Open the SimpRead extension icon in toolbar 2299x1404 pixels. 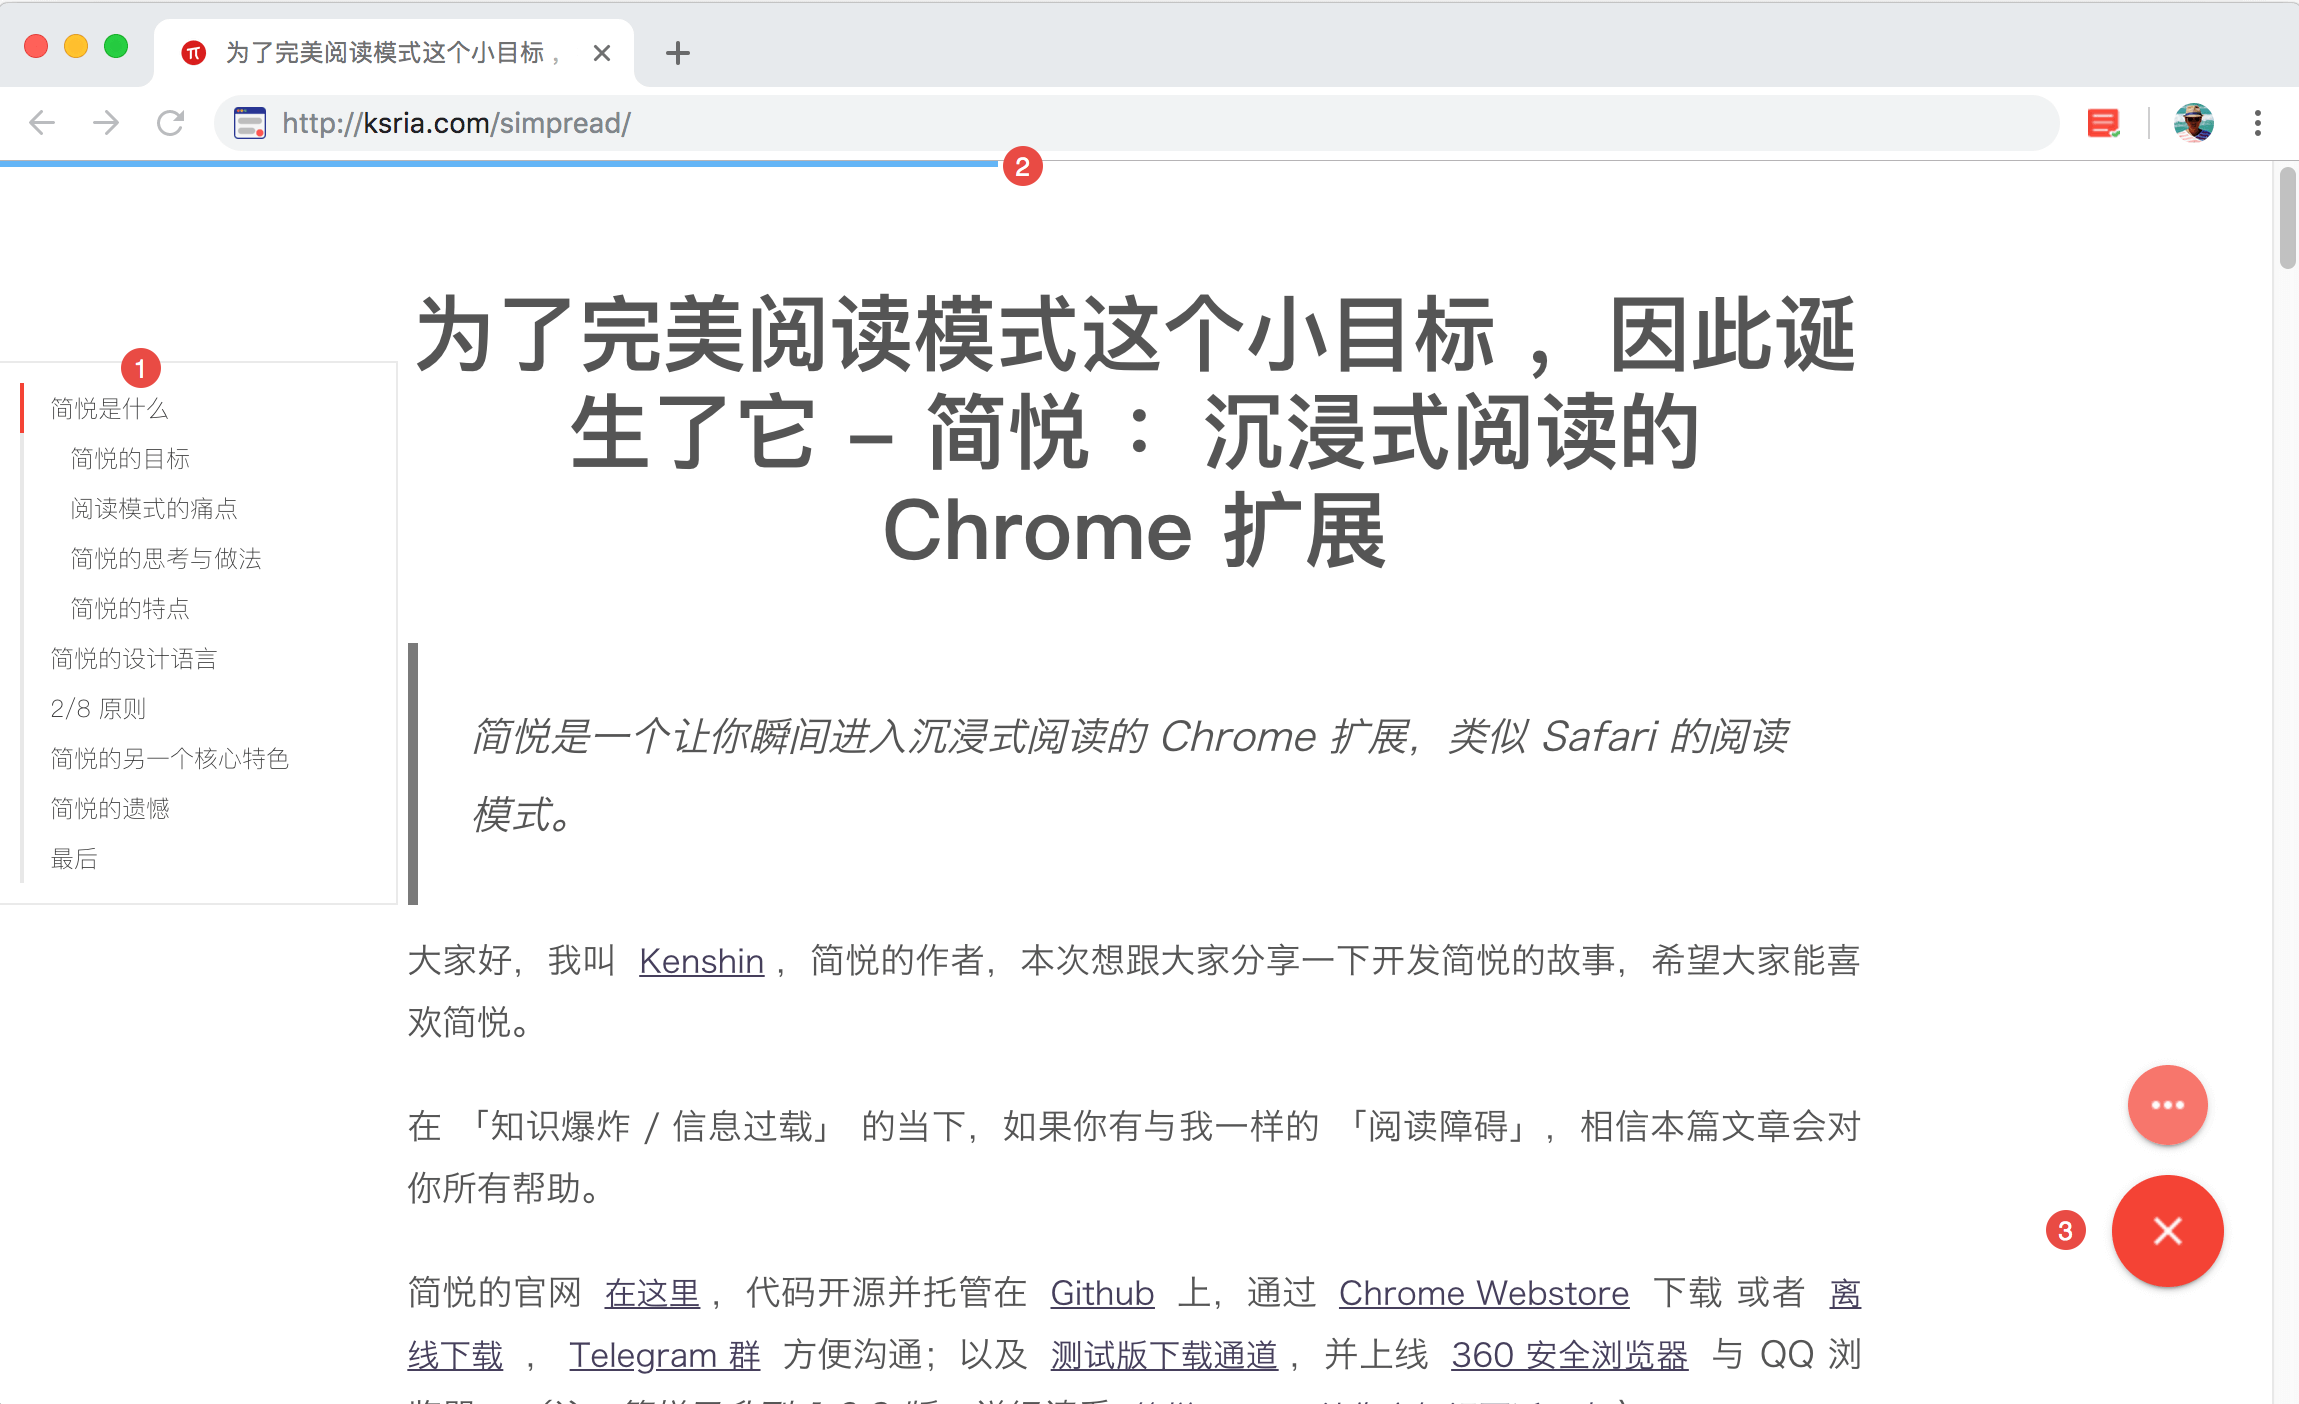[x=2103, y=122]
